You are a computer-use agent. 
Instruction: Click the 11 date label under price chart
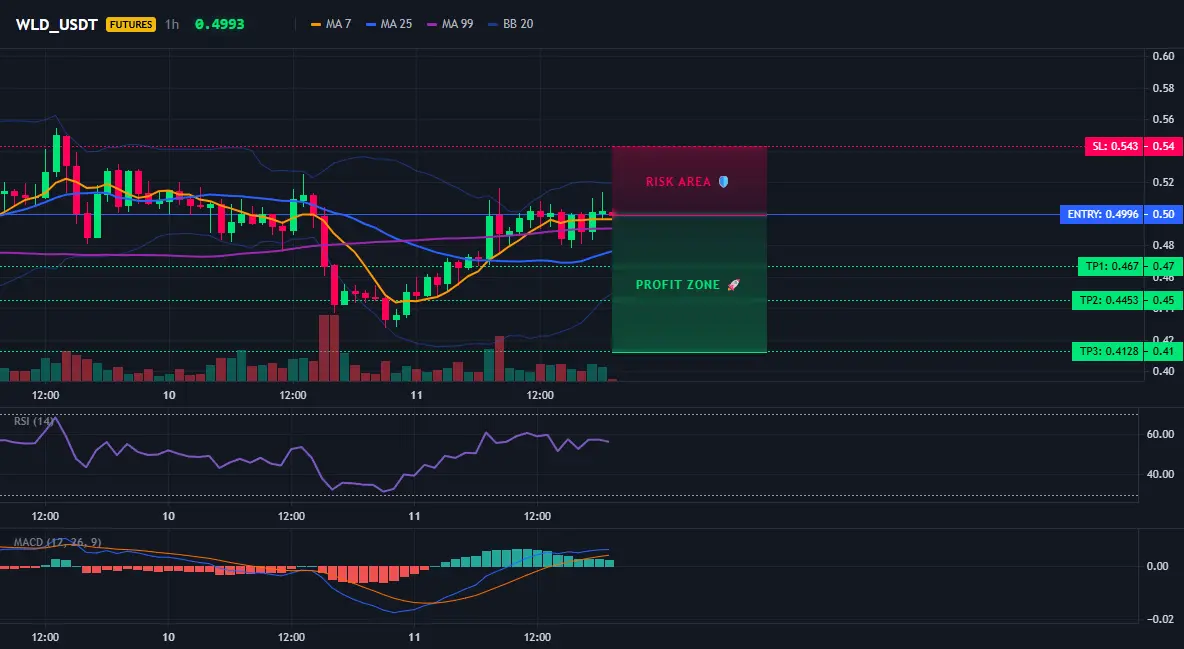[416, 395]
